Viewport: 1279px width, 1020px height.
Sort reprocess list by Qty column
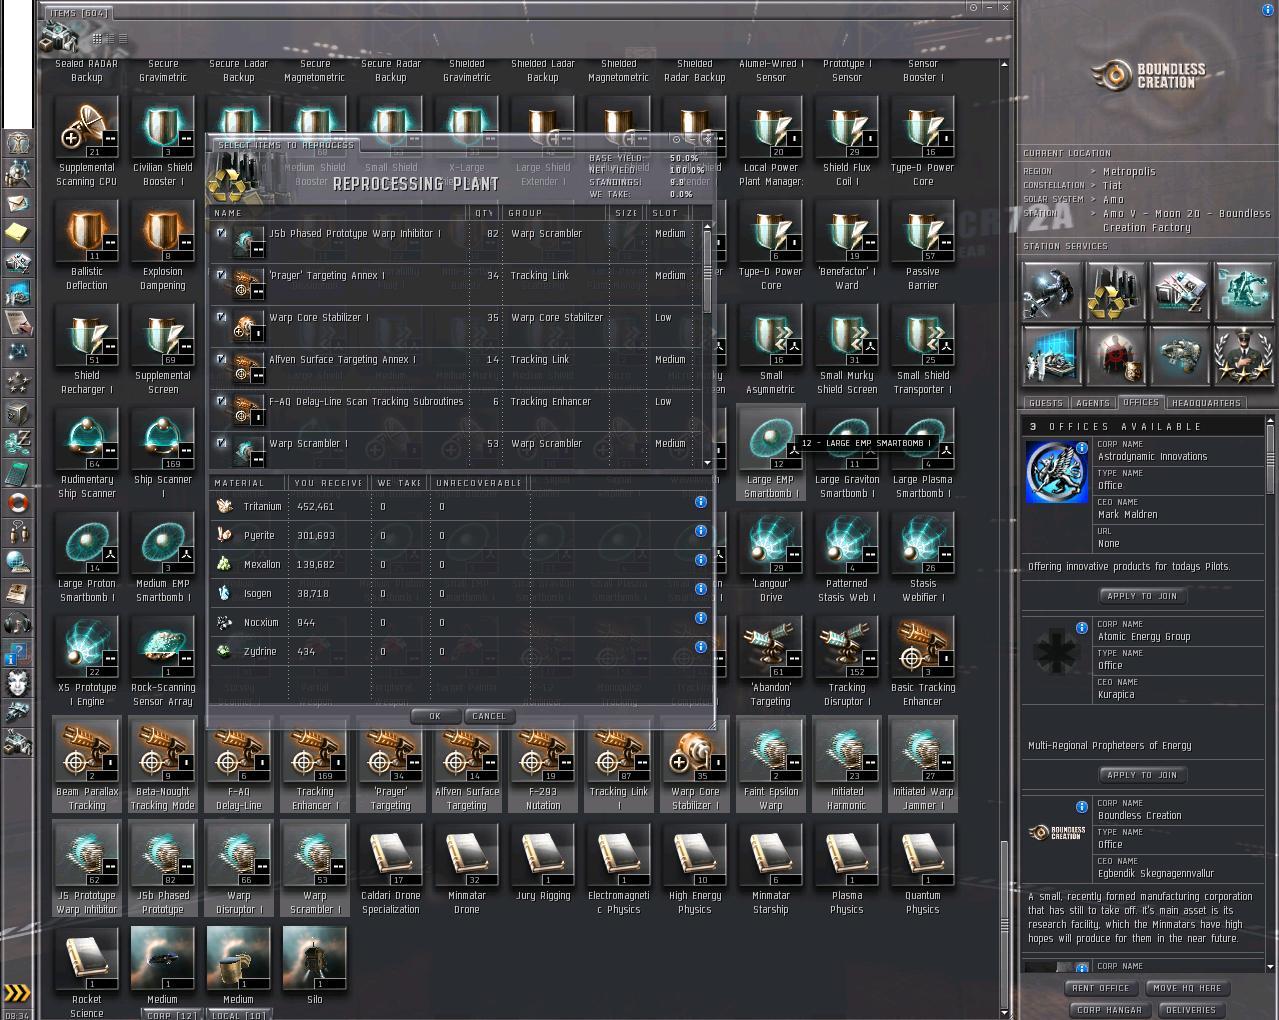point(484,213)
